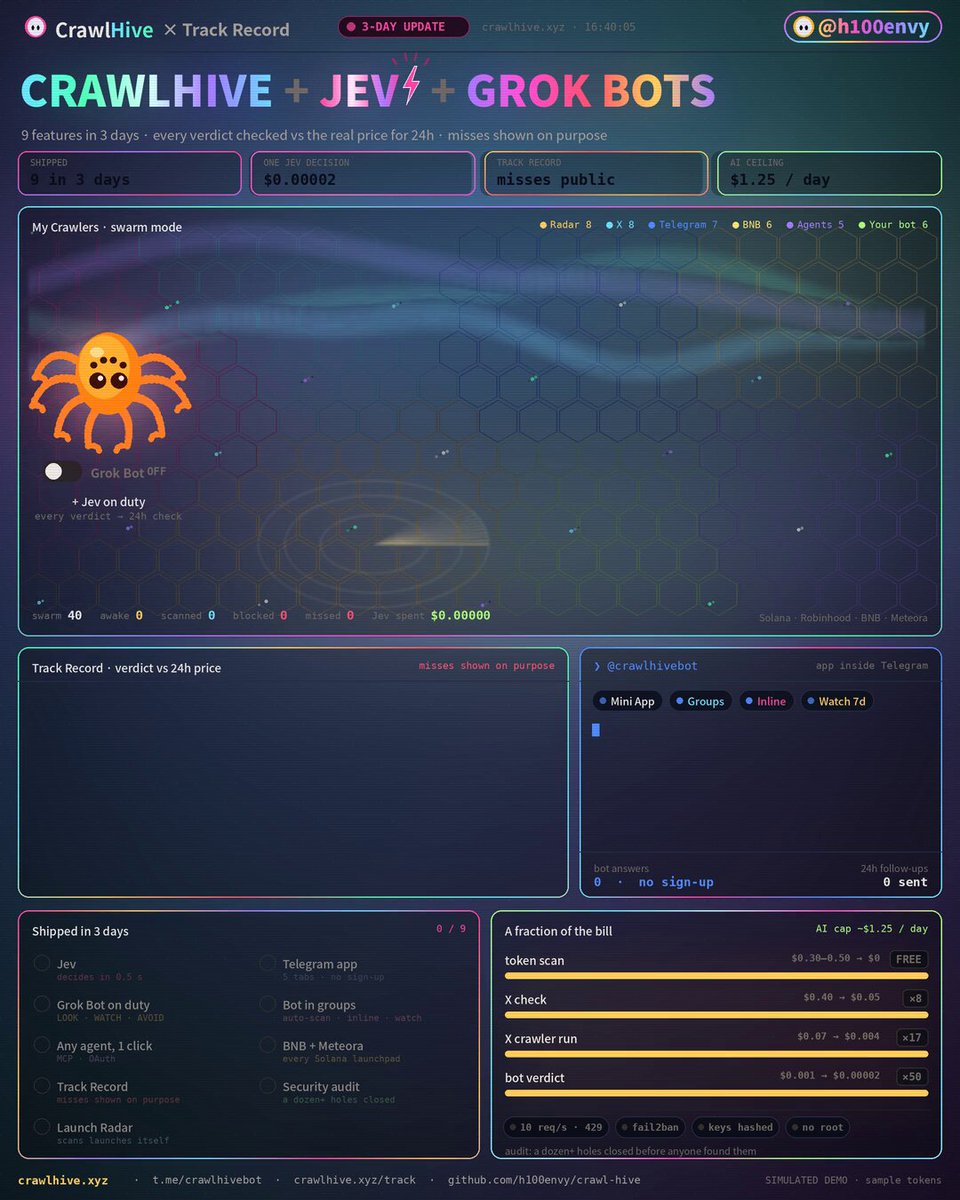Click the X check cost bar
This screenshot has width=960, height=1200.
point(716,1015)
